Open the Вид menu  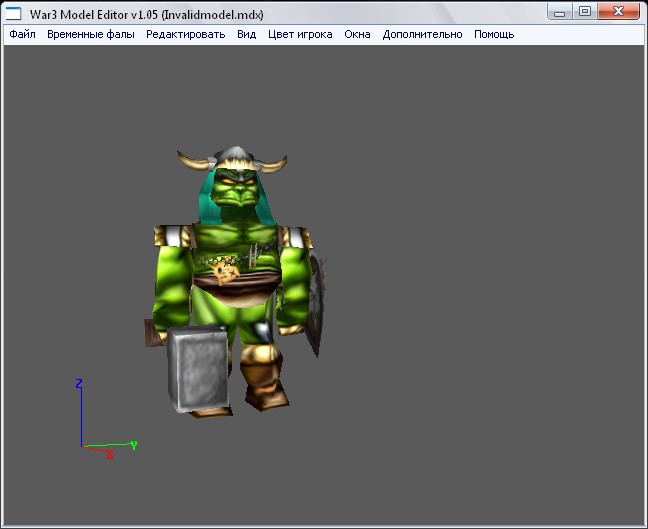[247, 34]
